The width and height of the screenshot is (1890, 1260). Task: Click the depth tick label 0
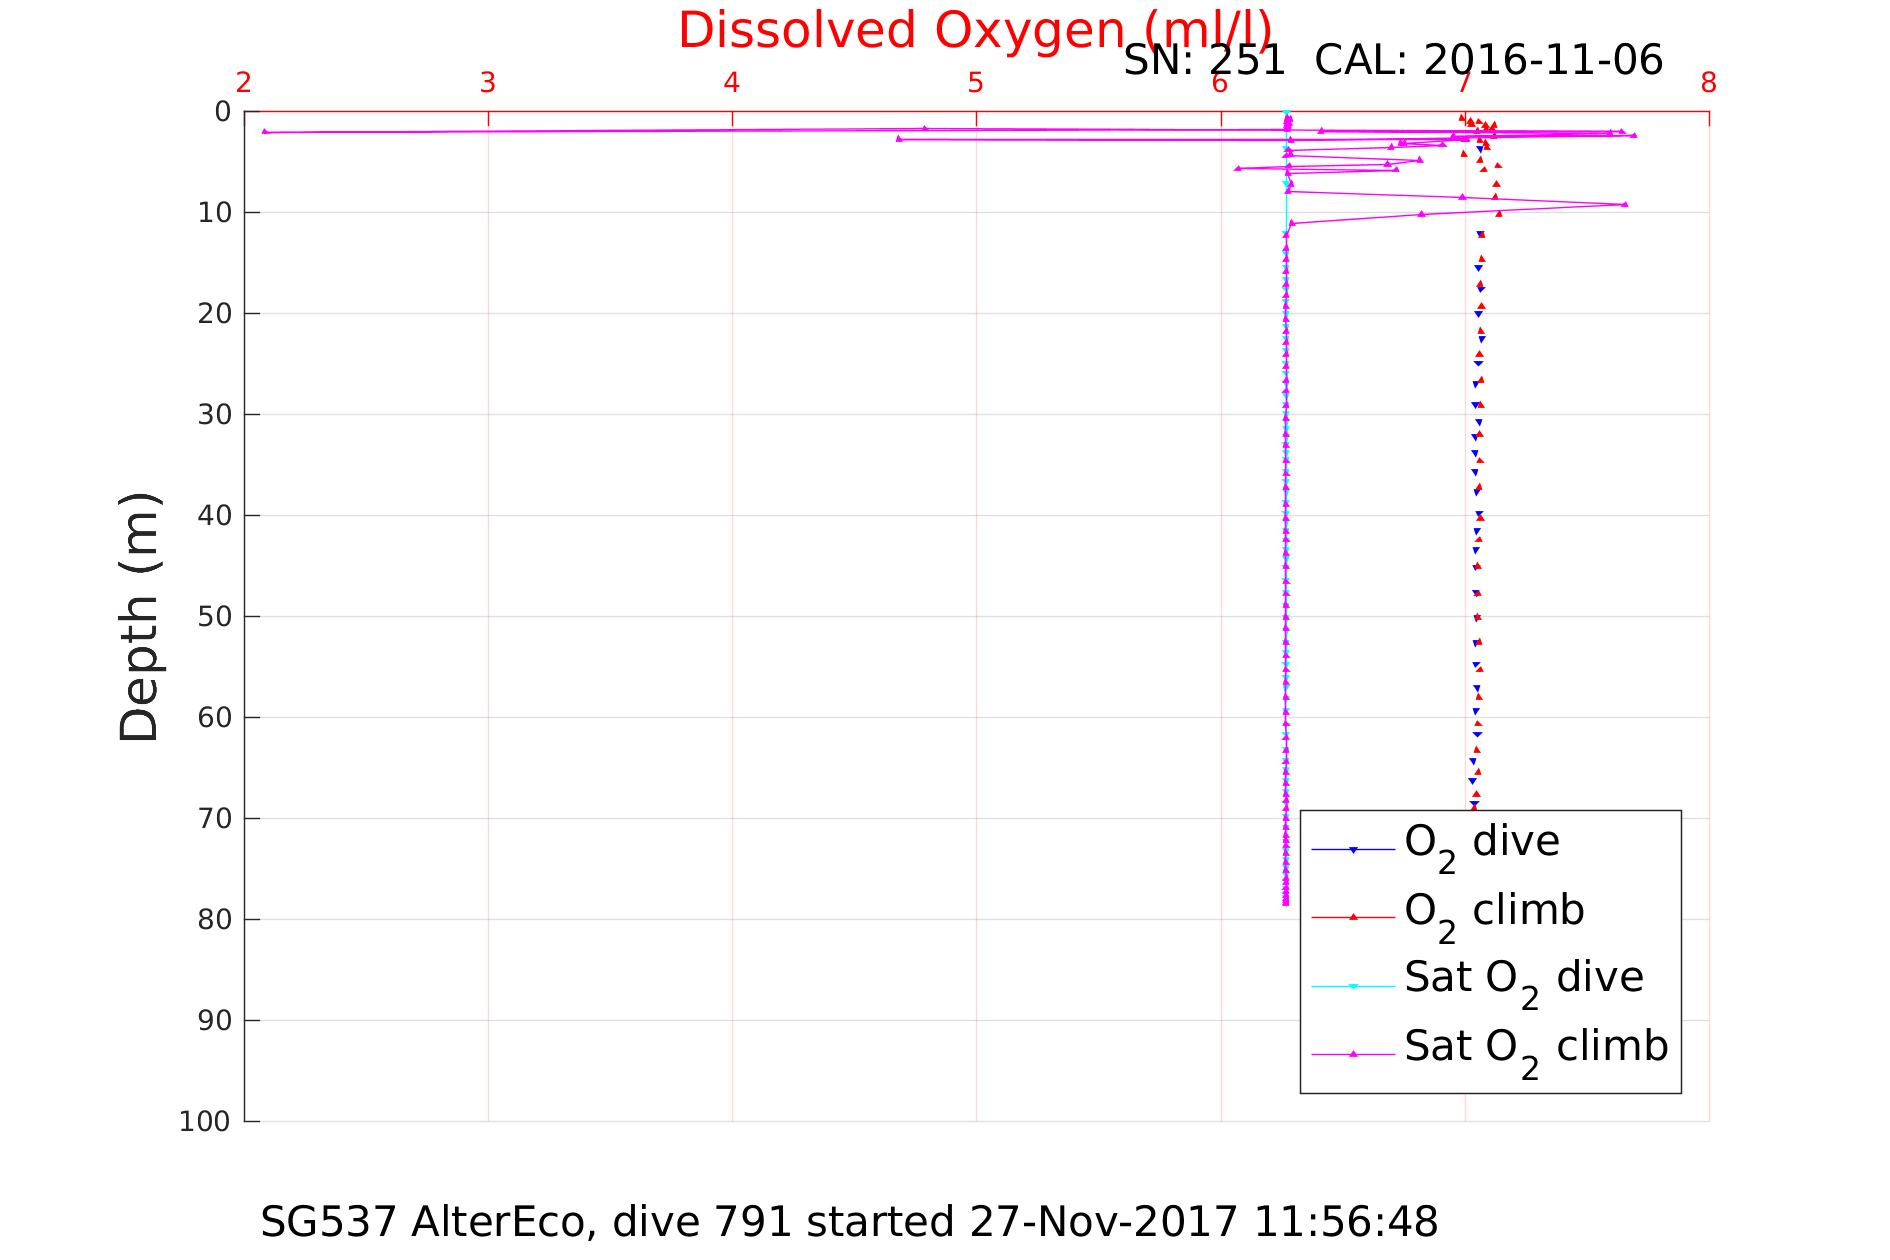(223, 112)
